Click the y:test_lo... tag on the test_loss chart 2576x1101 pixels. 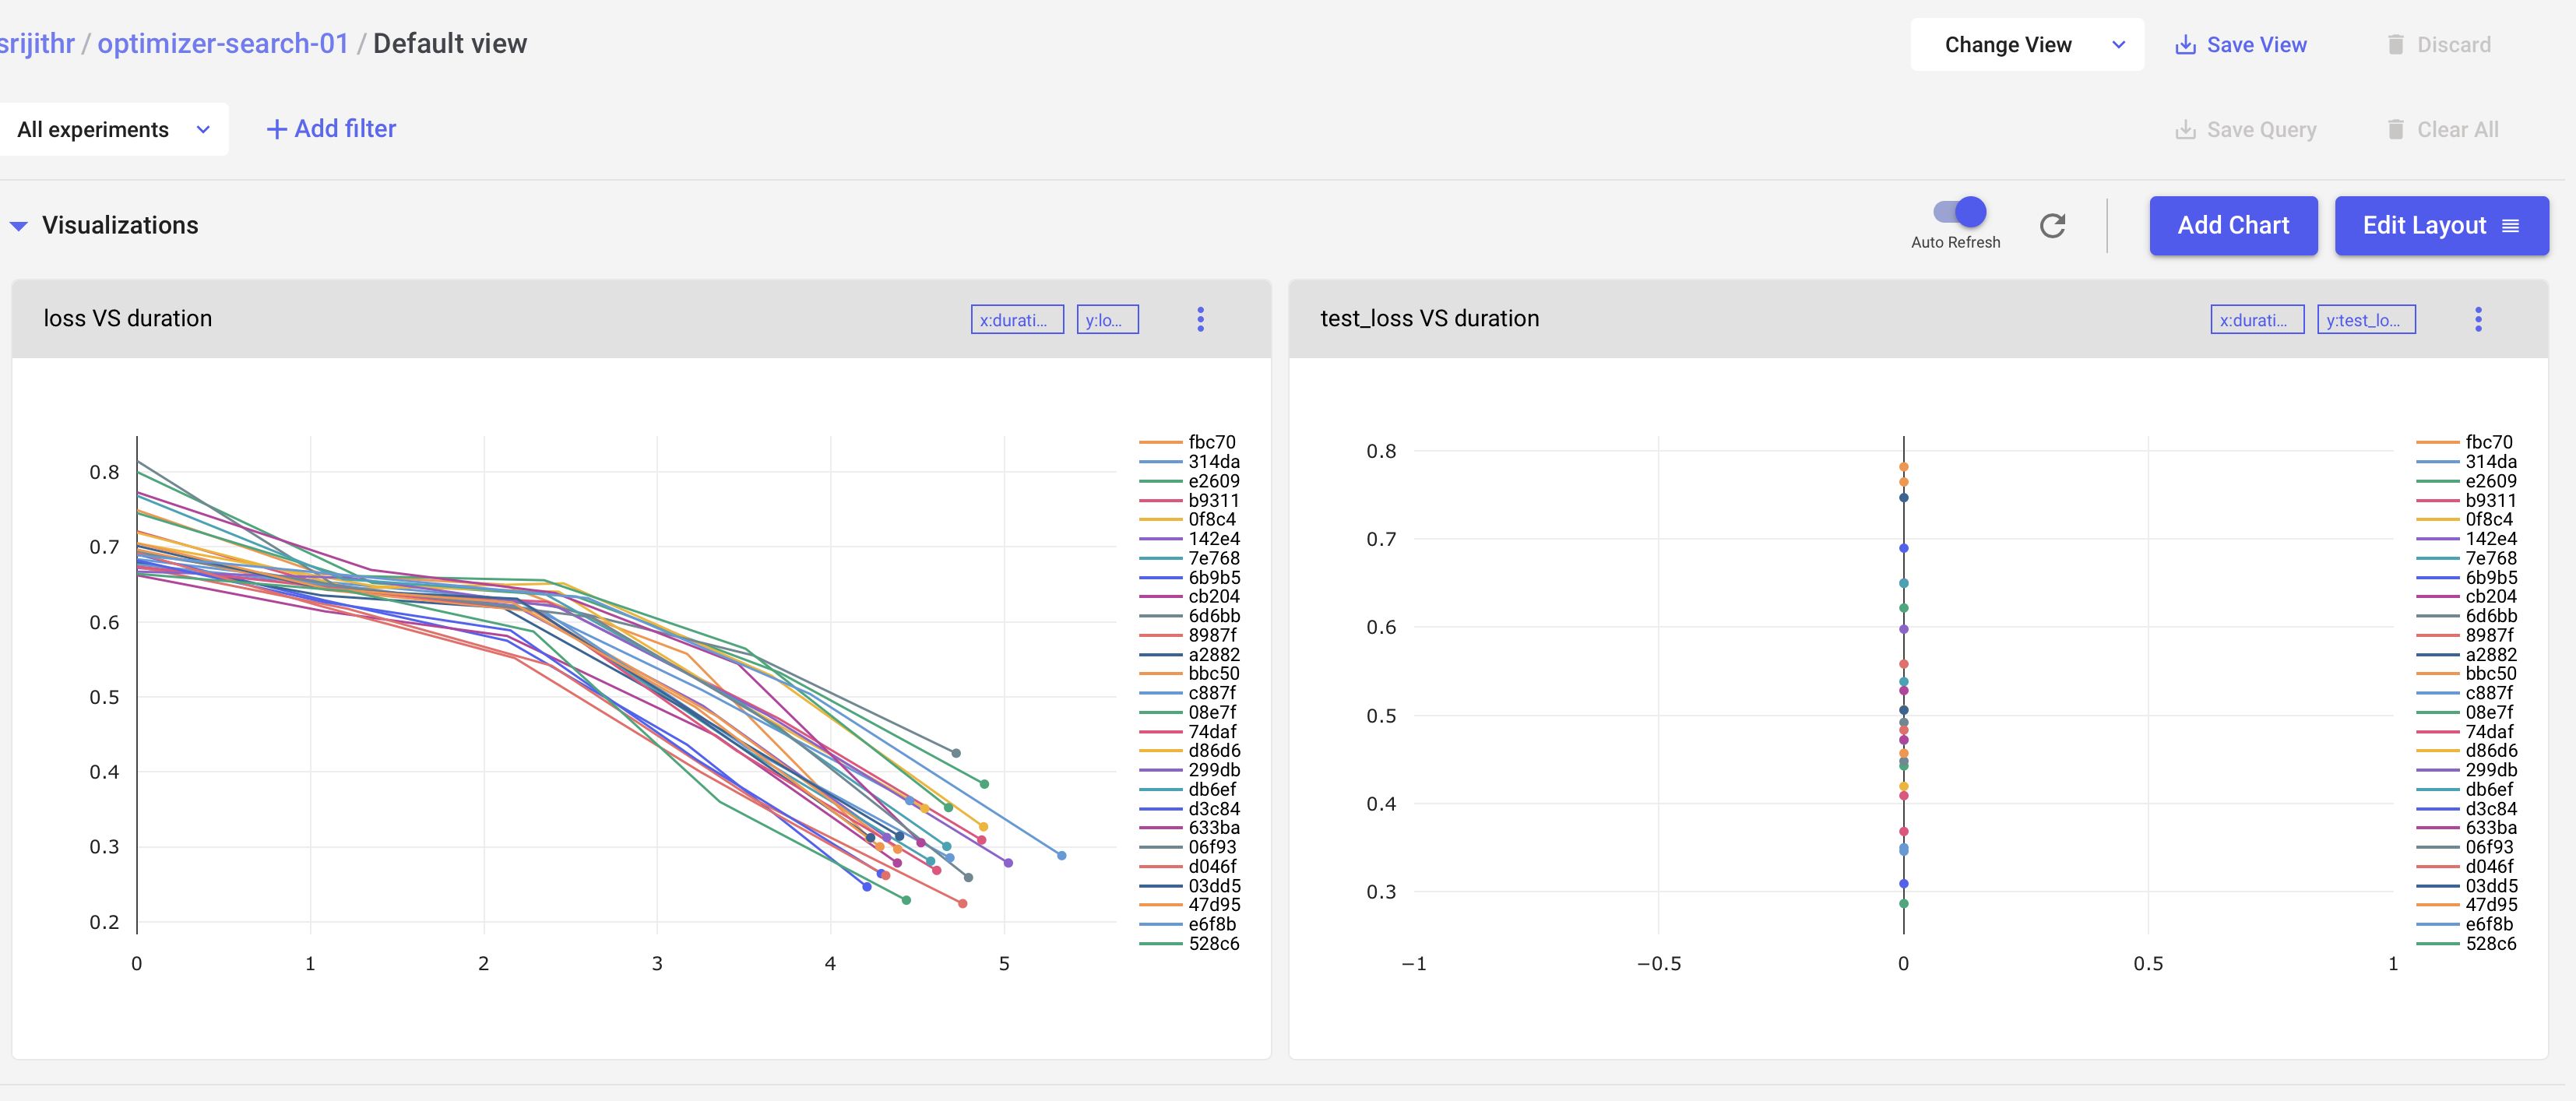2365,320
